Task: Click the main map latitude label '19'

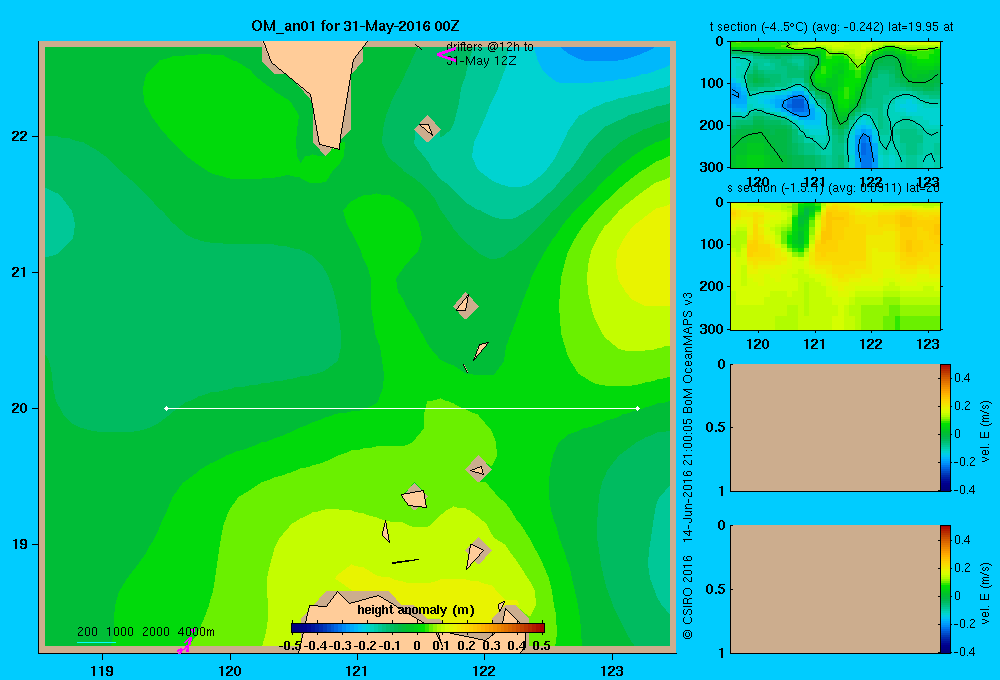Action: coord(20,544)
